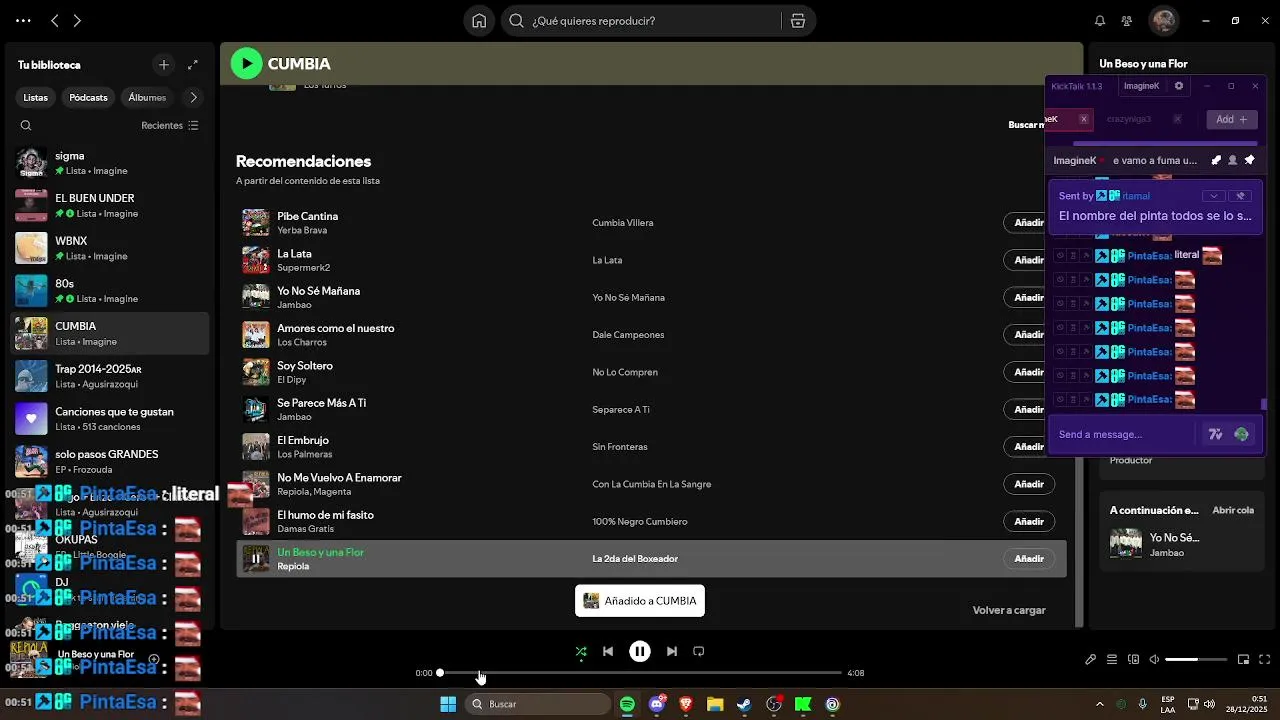Skip to the previous track
1280x720 pixels.
click(608, 651)
